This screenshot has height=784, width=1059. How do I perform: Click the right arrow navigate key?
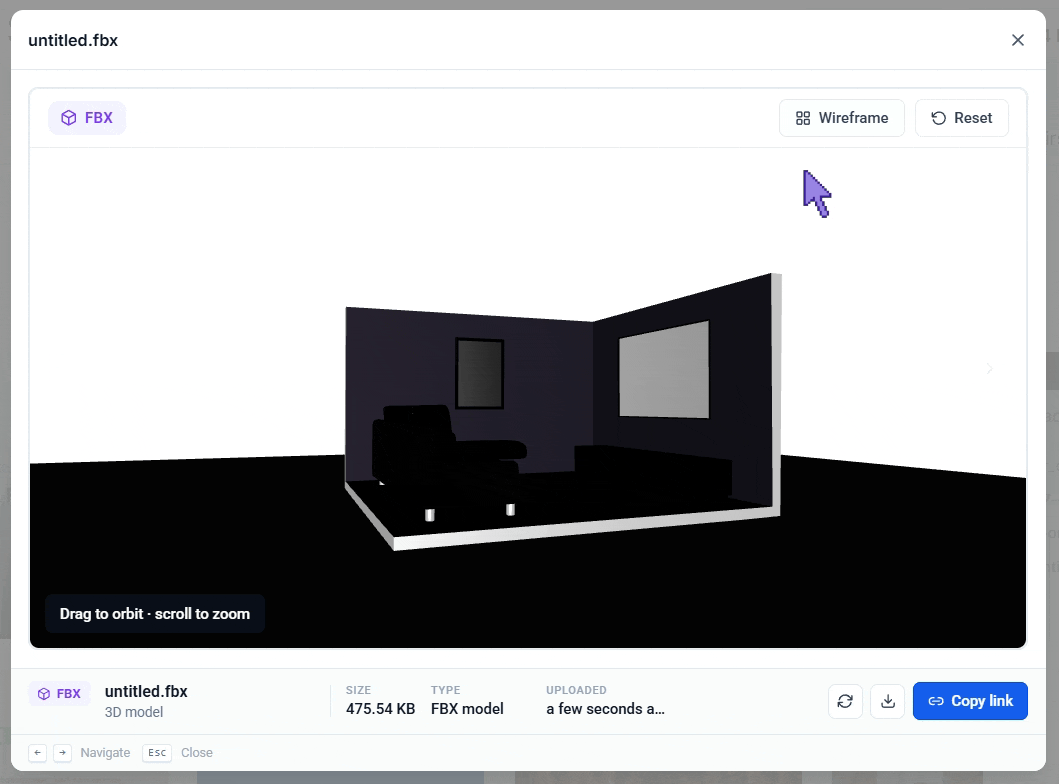click(63, 752)
